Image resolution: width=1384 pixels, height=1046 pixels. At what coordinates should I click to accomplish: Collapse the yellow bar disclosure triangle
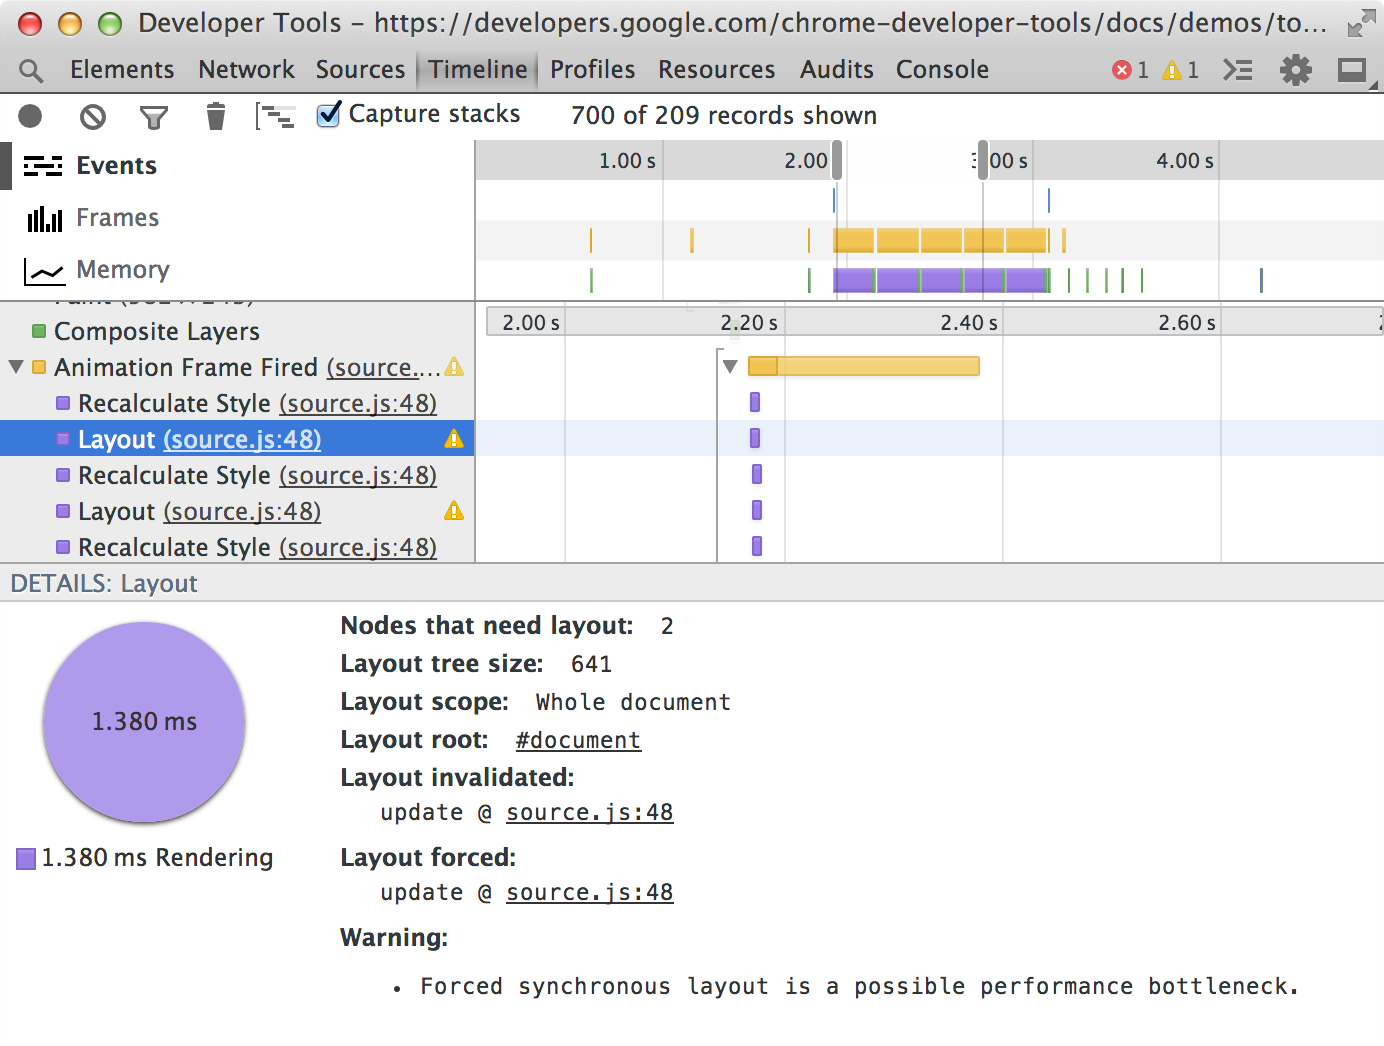pos(730,366)
